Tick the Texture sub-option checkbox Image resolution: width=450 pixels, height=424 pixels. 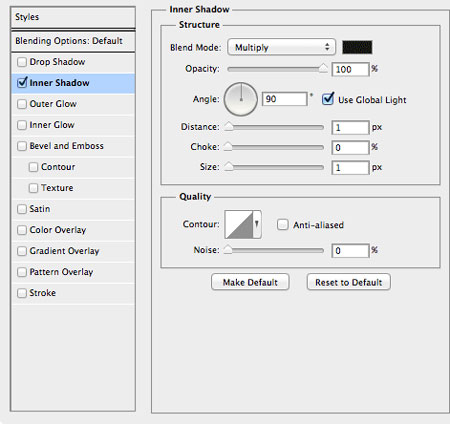pyautogui.click(x=33, y=188)
